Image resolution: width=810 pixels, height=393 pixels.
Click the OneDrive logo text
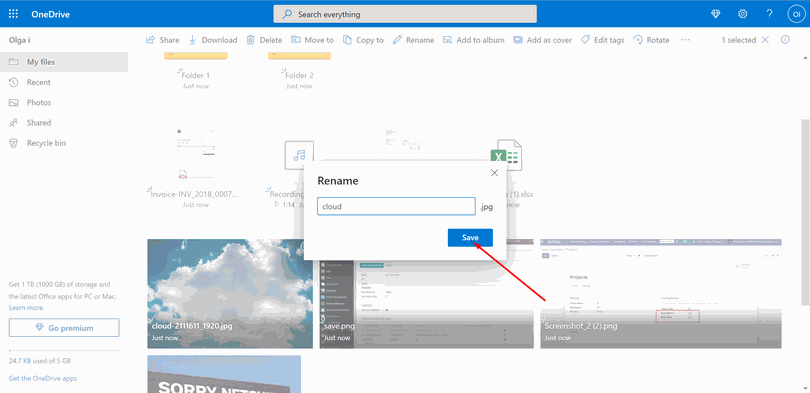point(51,14)
